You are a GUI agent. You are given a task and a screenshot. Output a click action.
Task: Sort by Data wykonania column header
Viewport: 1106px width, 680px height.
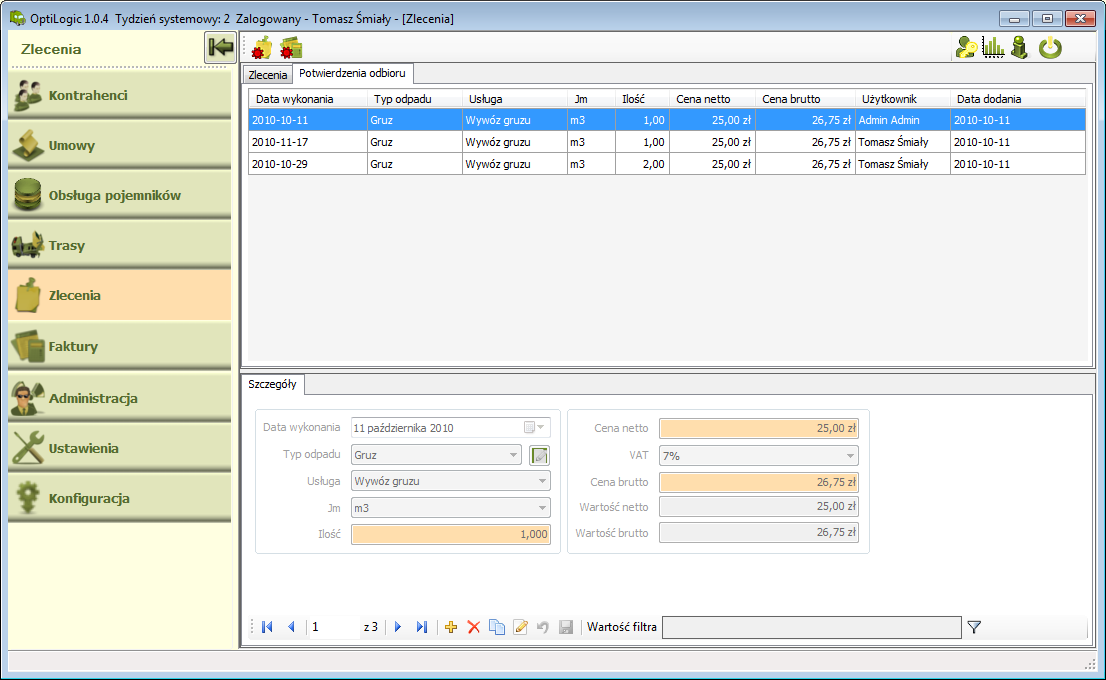[308, 99]
